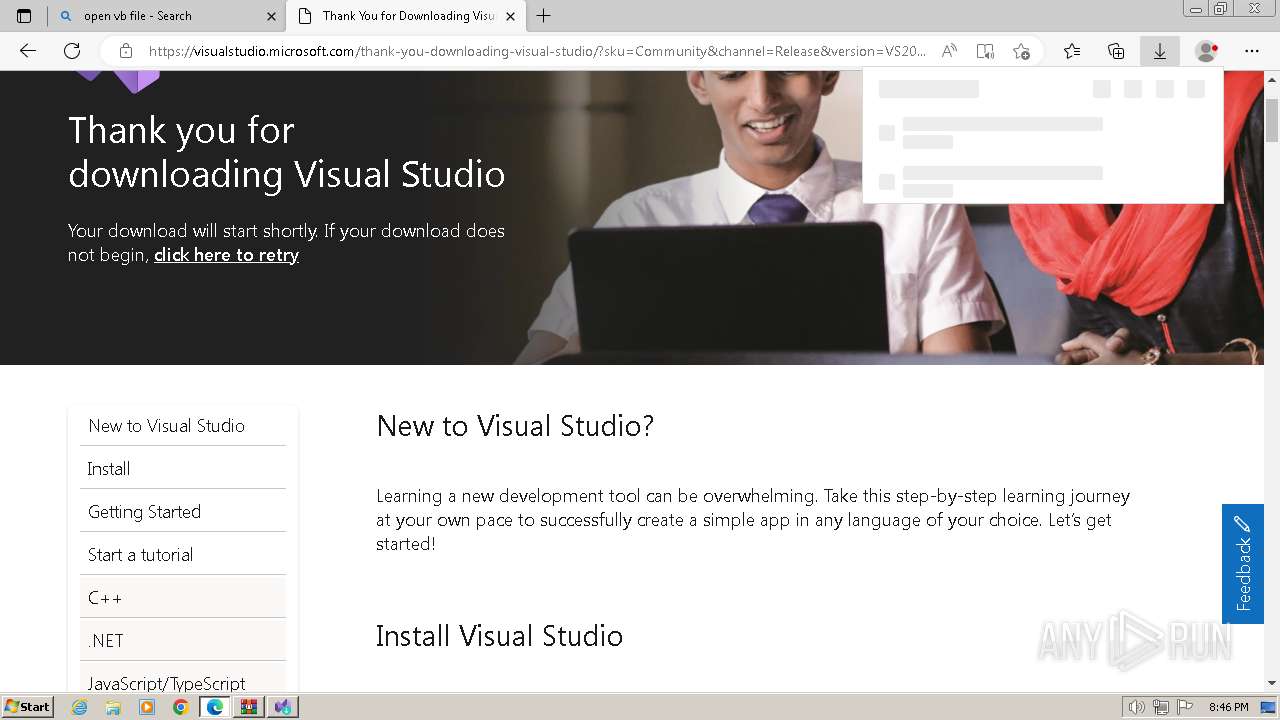Close the 'open vb file - Search' tab
The height and width of the screenshot is (720, 1280).
pos(271,16)
